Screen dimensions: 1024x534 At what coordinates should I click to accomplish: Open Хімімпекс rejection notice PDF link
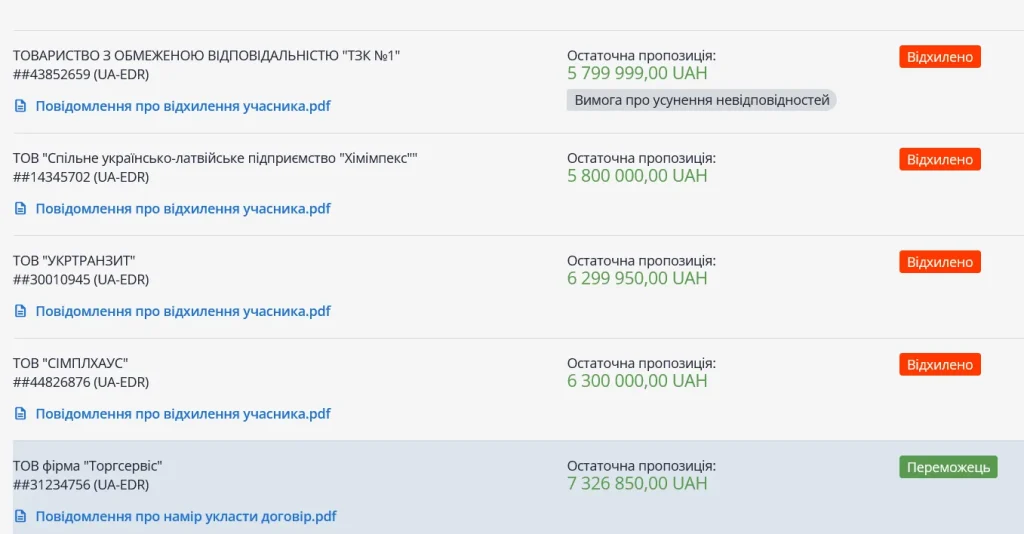183,209
